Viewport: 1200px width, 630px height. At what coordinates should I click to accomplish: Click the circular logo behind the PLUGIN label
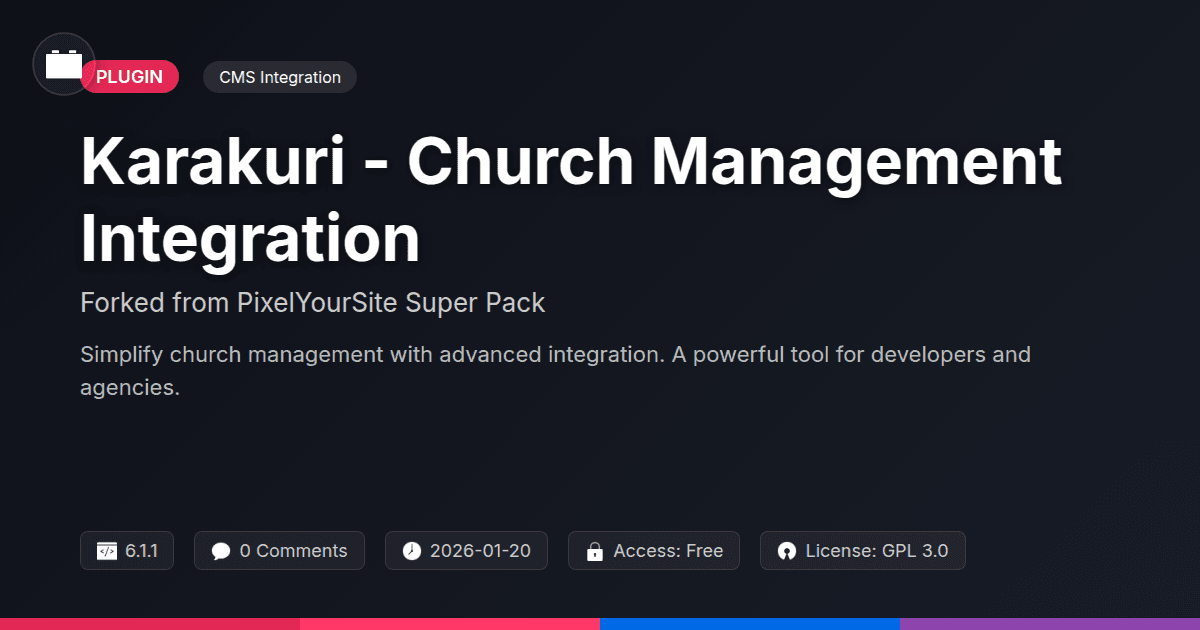[x=63, y=63]
